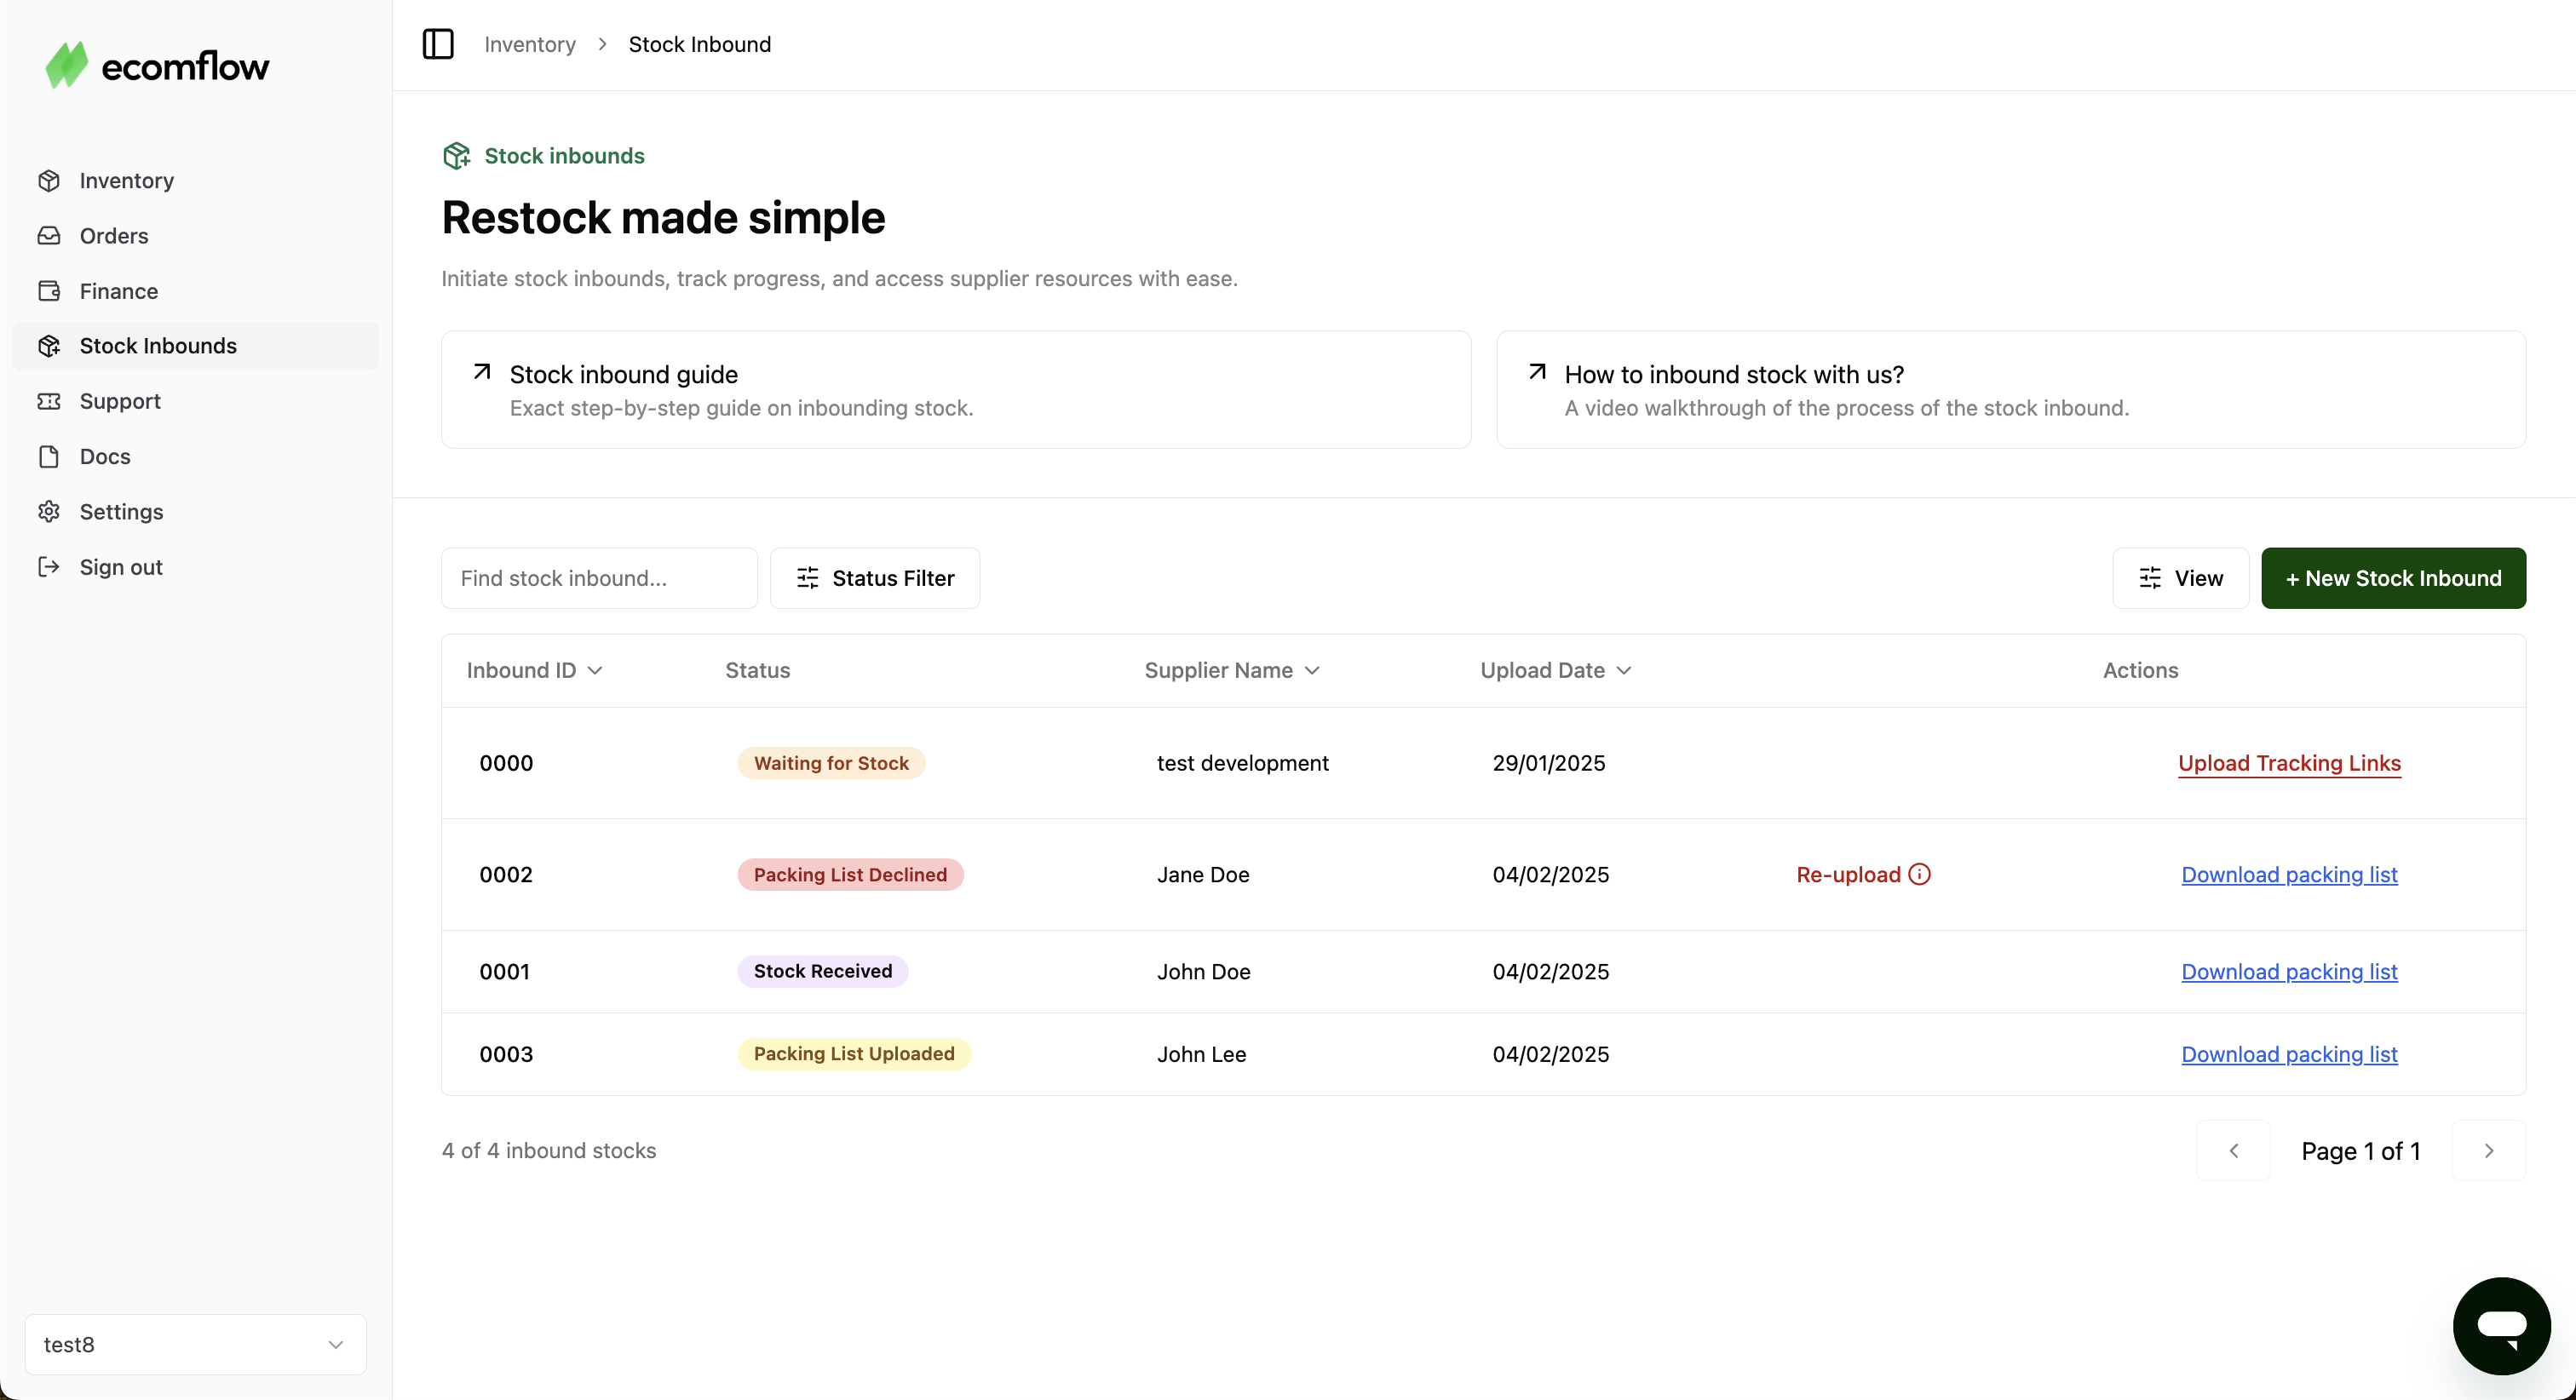Viewport: 2576px width, 1400px height.
Task: Sort by Inbound ID column
Action: 534,670
